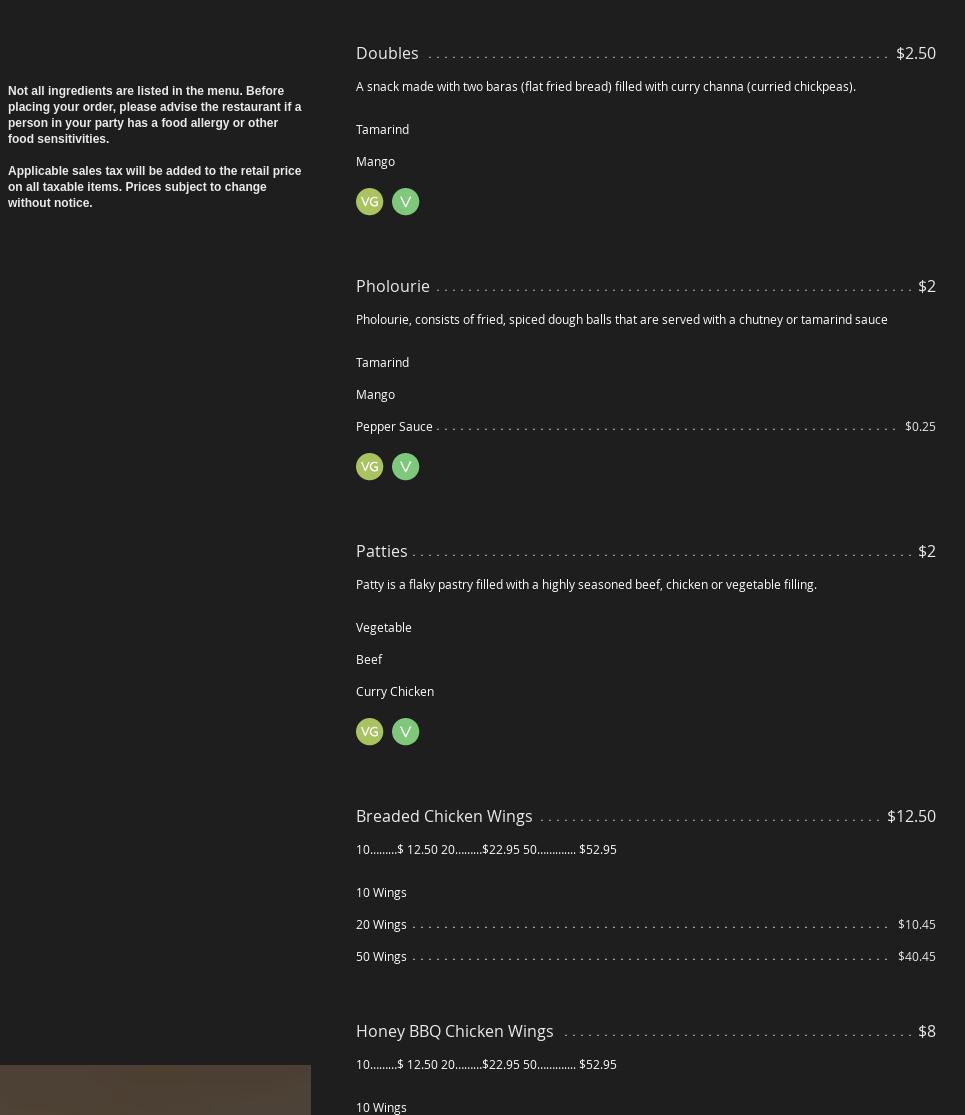
Task: Select the Pholourie item heading
Action: tap(393, 286)
